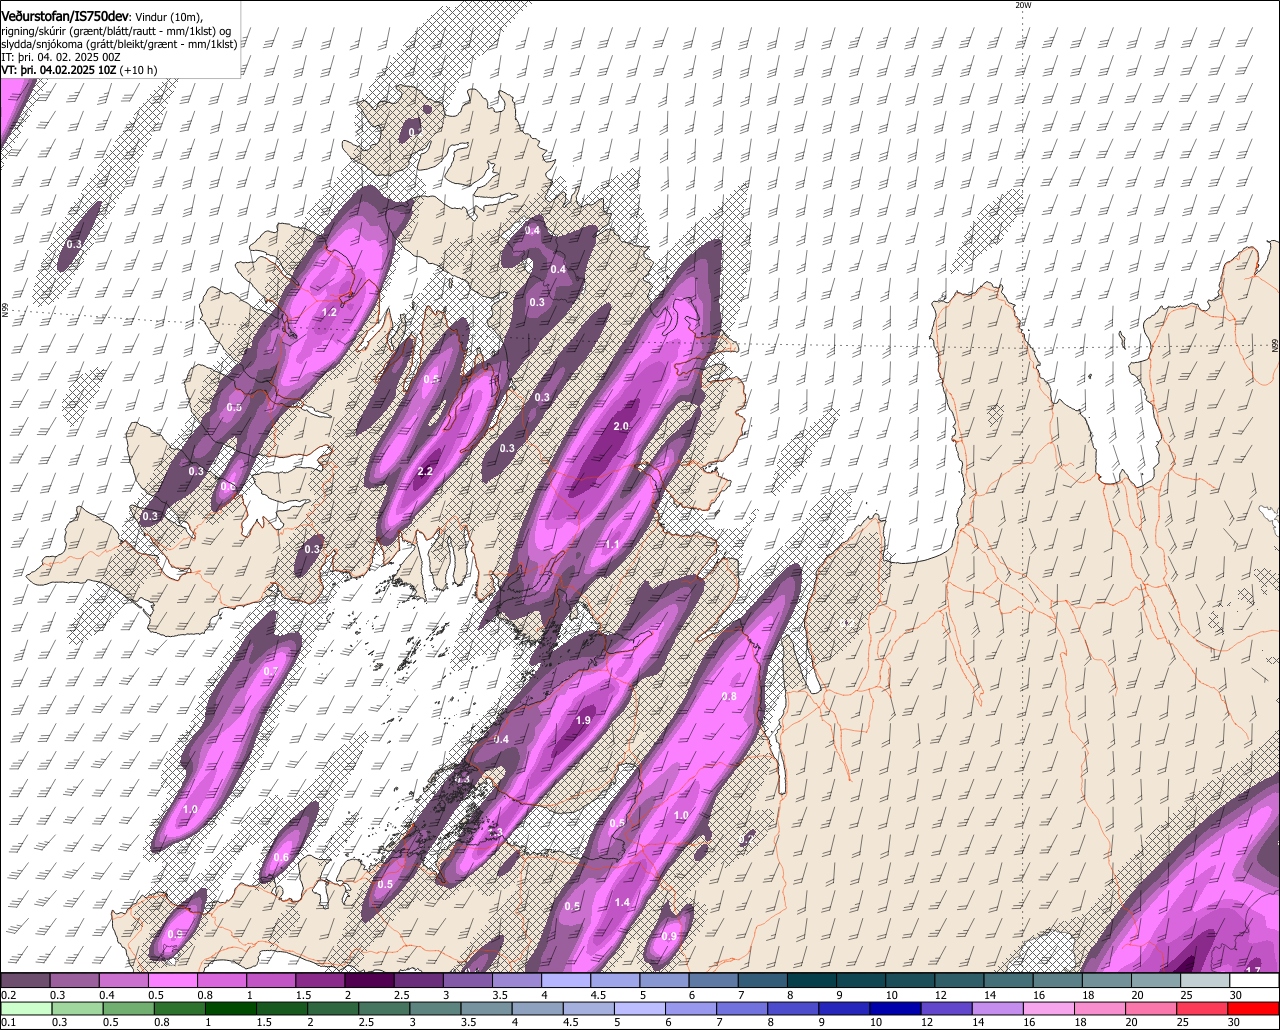Click the 0.8 precipitation value on the map
The image size is (1280, 1030).
pyautogui.click(x=729, y=697)
